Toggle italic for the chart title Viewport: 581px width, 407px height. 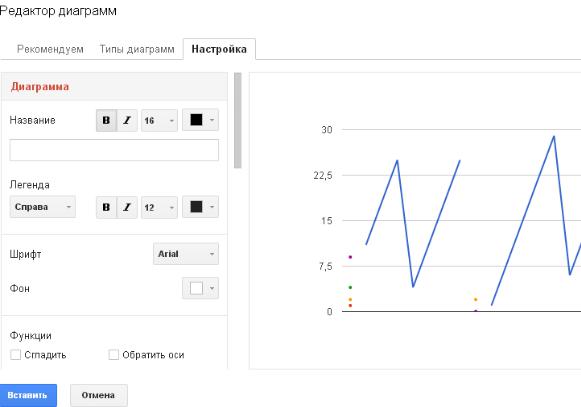(127, 120)
